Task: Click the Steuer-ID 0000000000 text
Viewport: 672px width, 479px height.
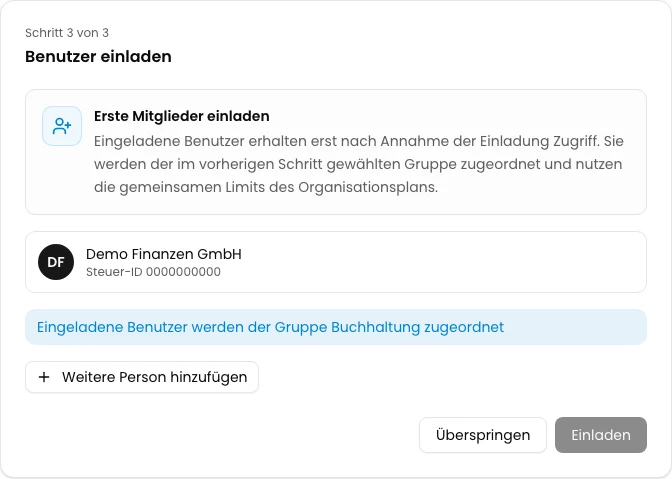Action: (153, 272)
